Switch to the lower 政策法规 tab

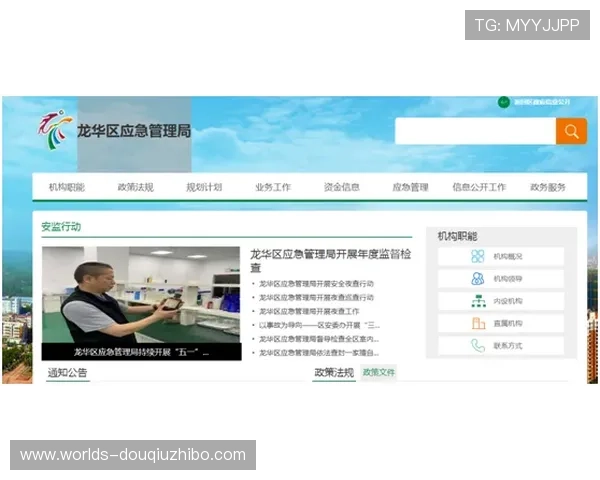pyautogui.click(x=334, y=372)
